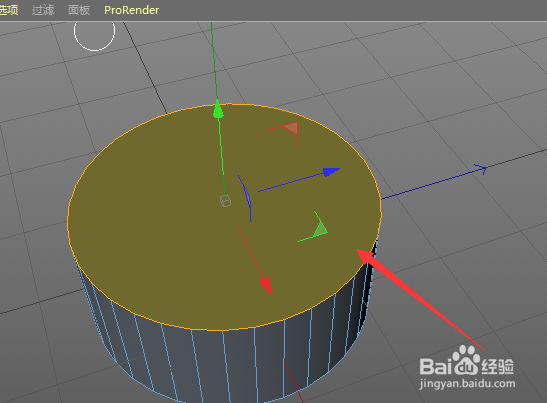
Task: Open the 过滤 menu
Action: click(43, 10)
